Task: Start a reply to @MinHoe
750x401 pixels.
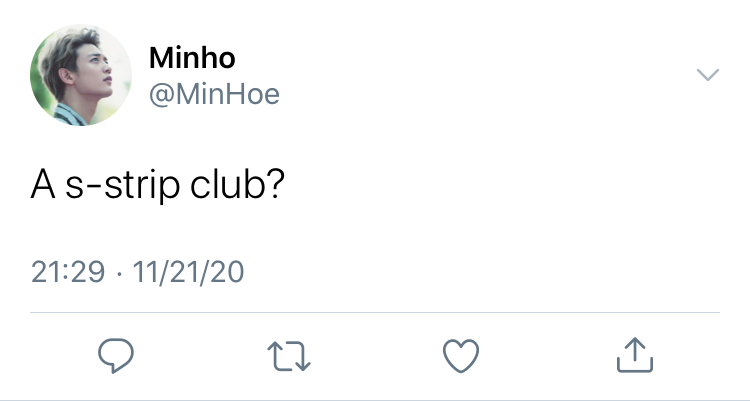Action: [x=116, y=356]
